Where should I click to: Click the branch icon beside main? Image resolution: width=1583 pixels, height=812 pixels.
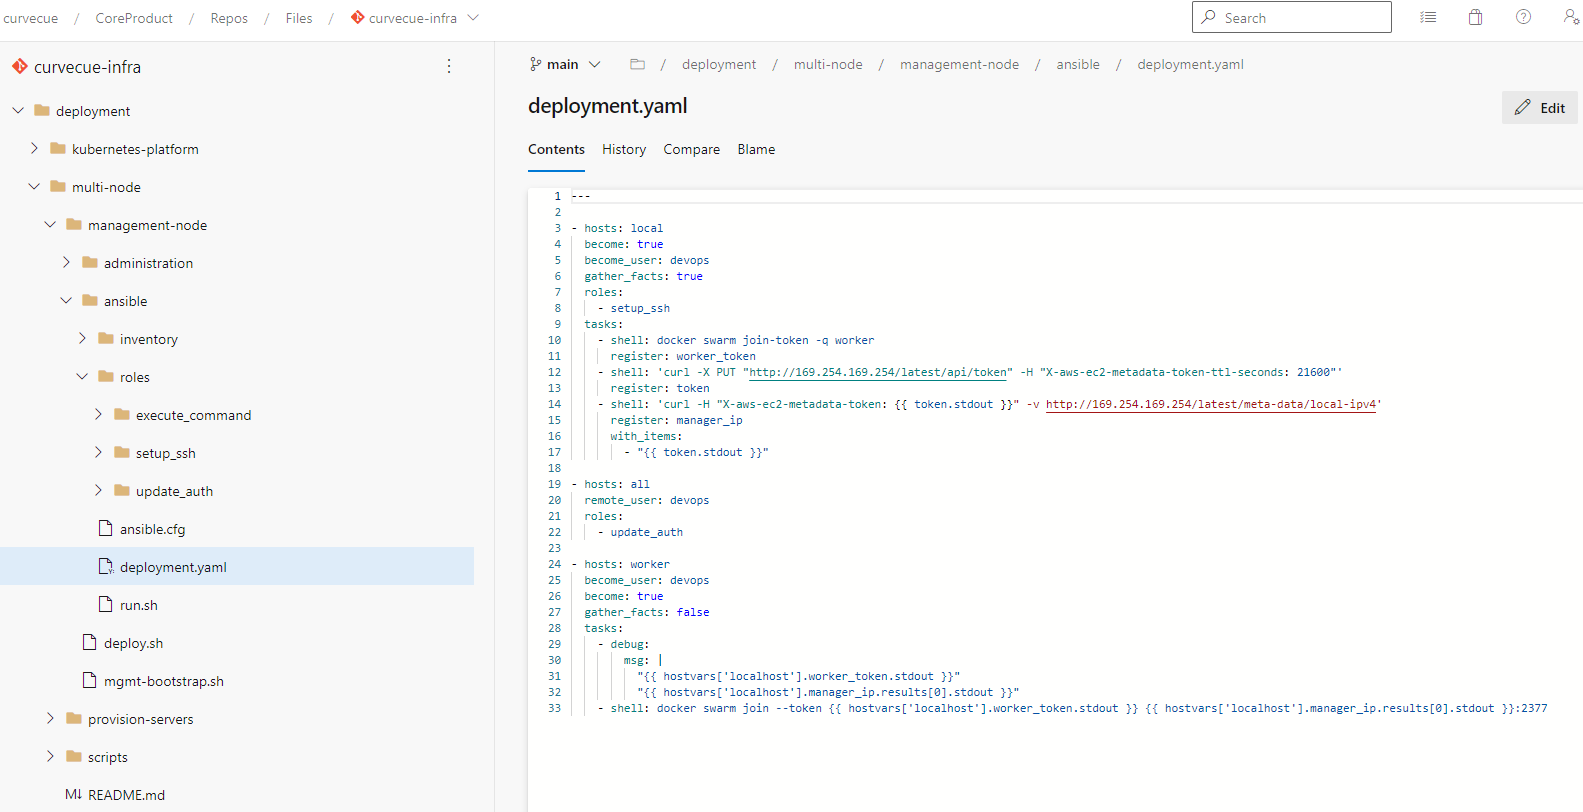click(x=536, y=64)
